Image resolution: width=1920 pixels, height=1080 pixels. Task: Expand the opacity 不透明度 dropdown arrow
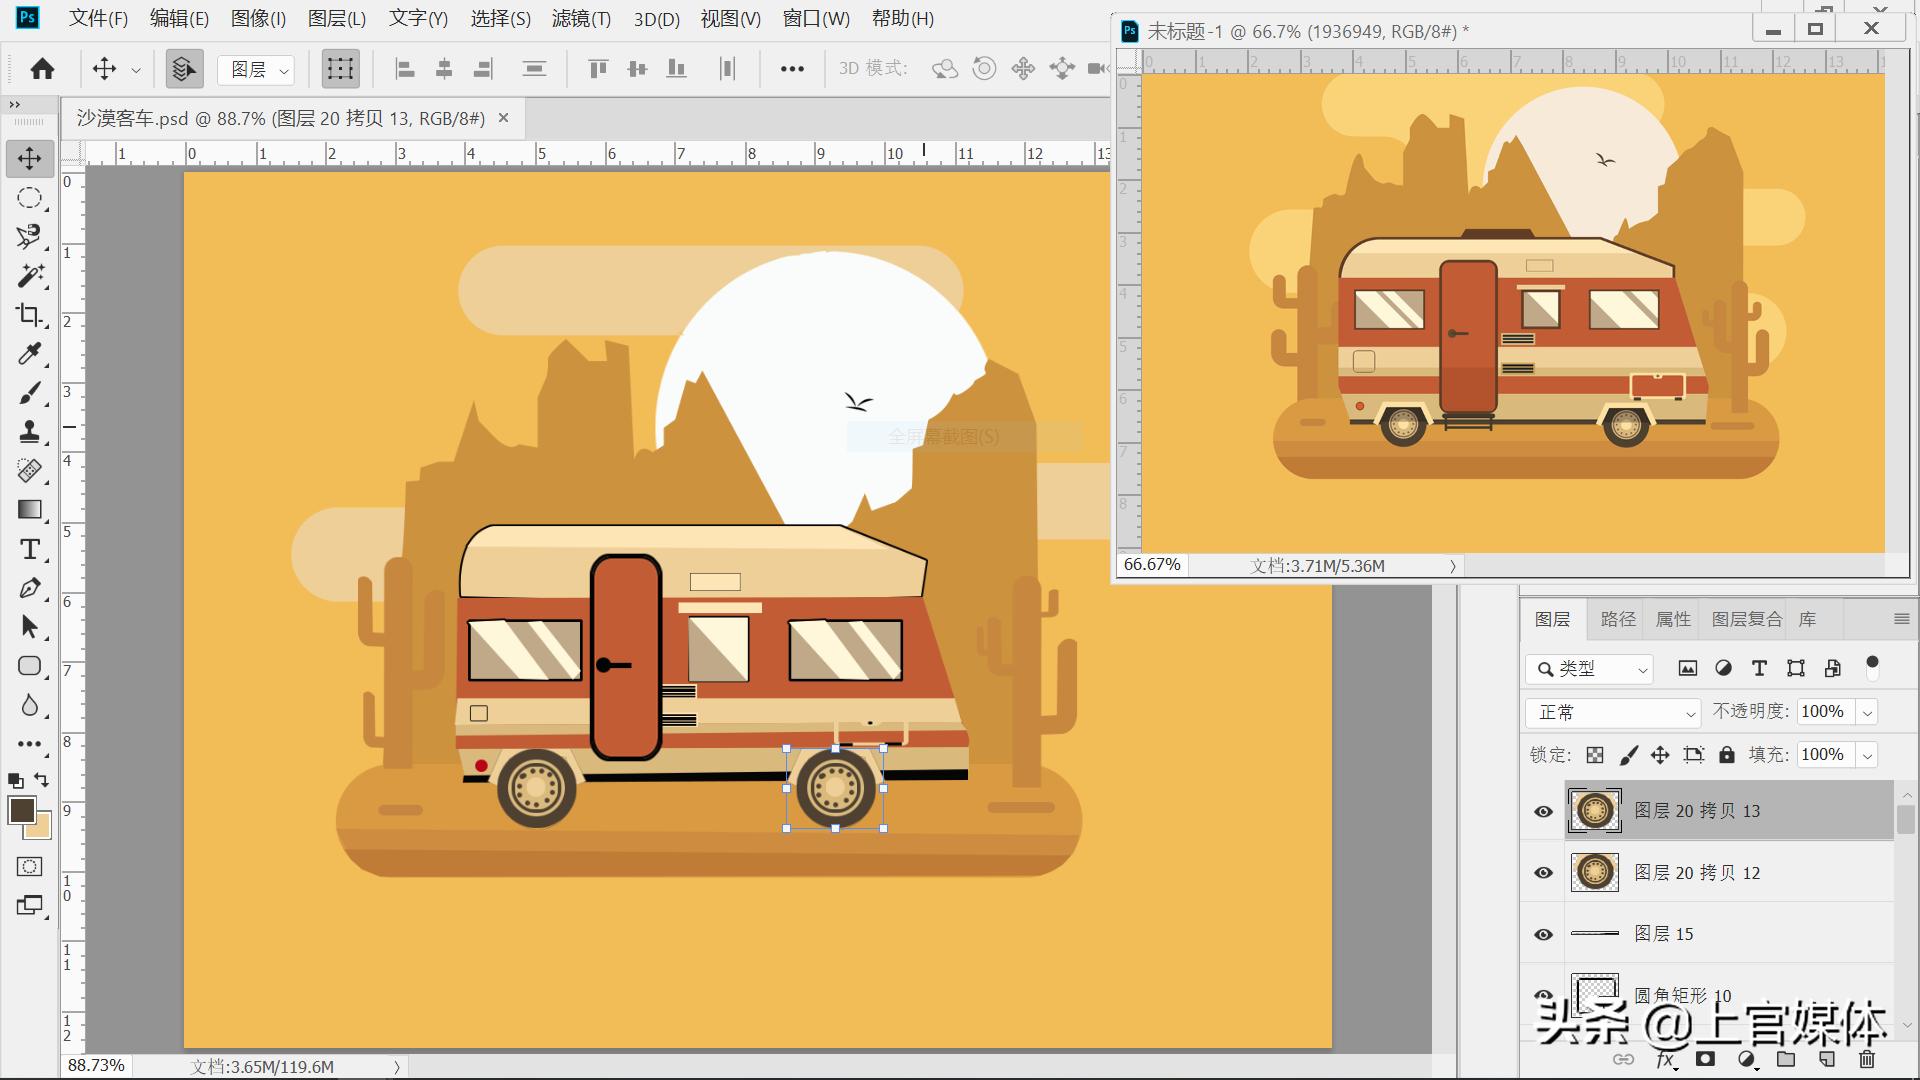click(x=1866, y=712)
